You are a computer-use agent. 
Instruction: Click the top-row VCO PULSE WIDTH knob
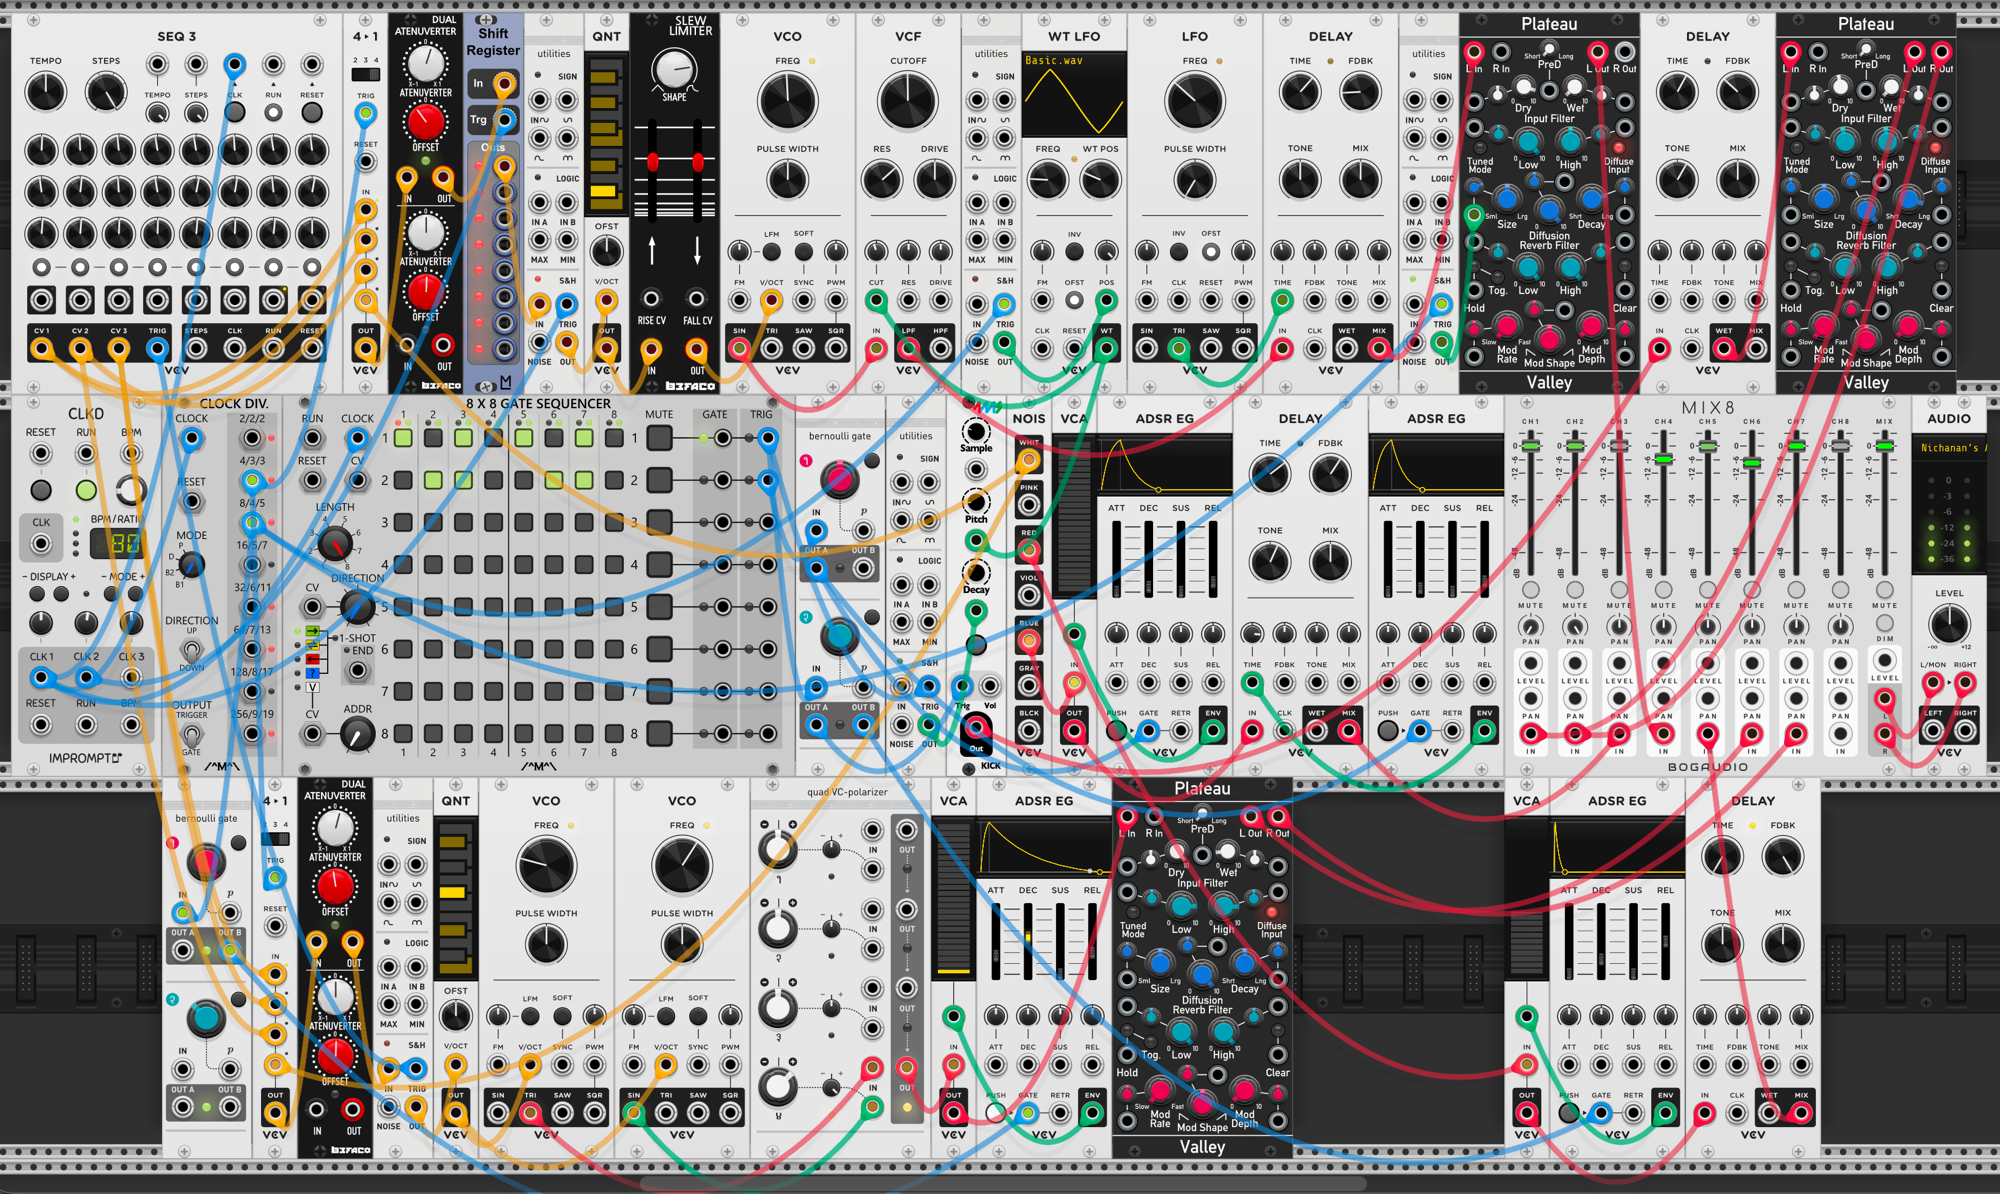787,180
